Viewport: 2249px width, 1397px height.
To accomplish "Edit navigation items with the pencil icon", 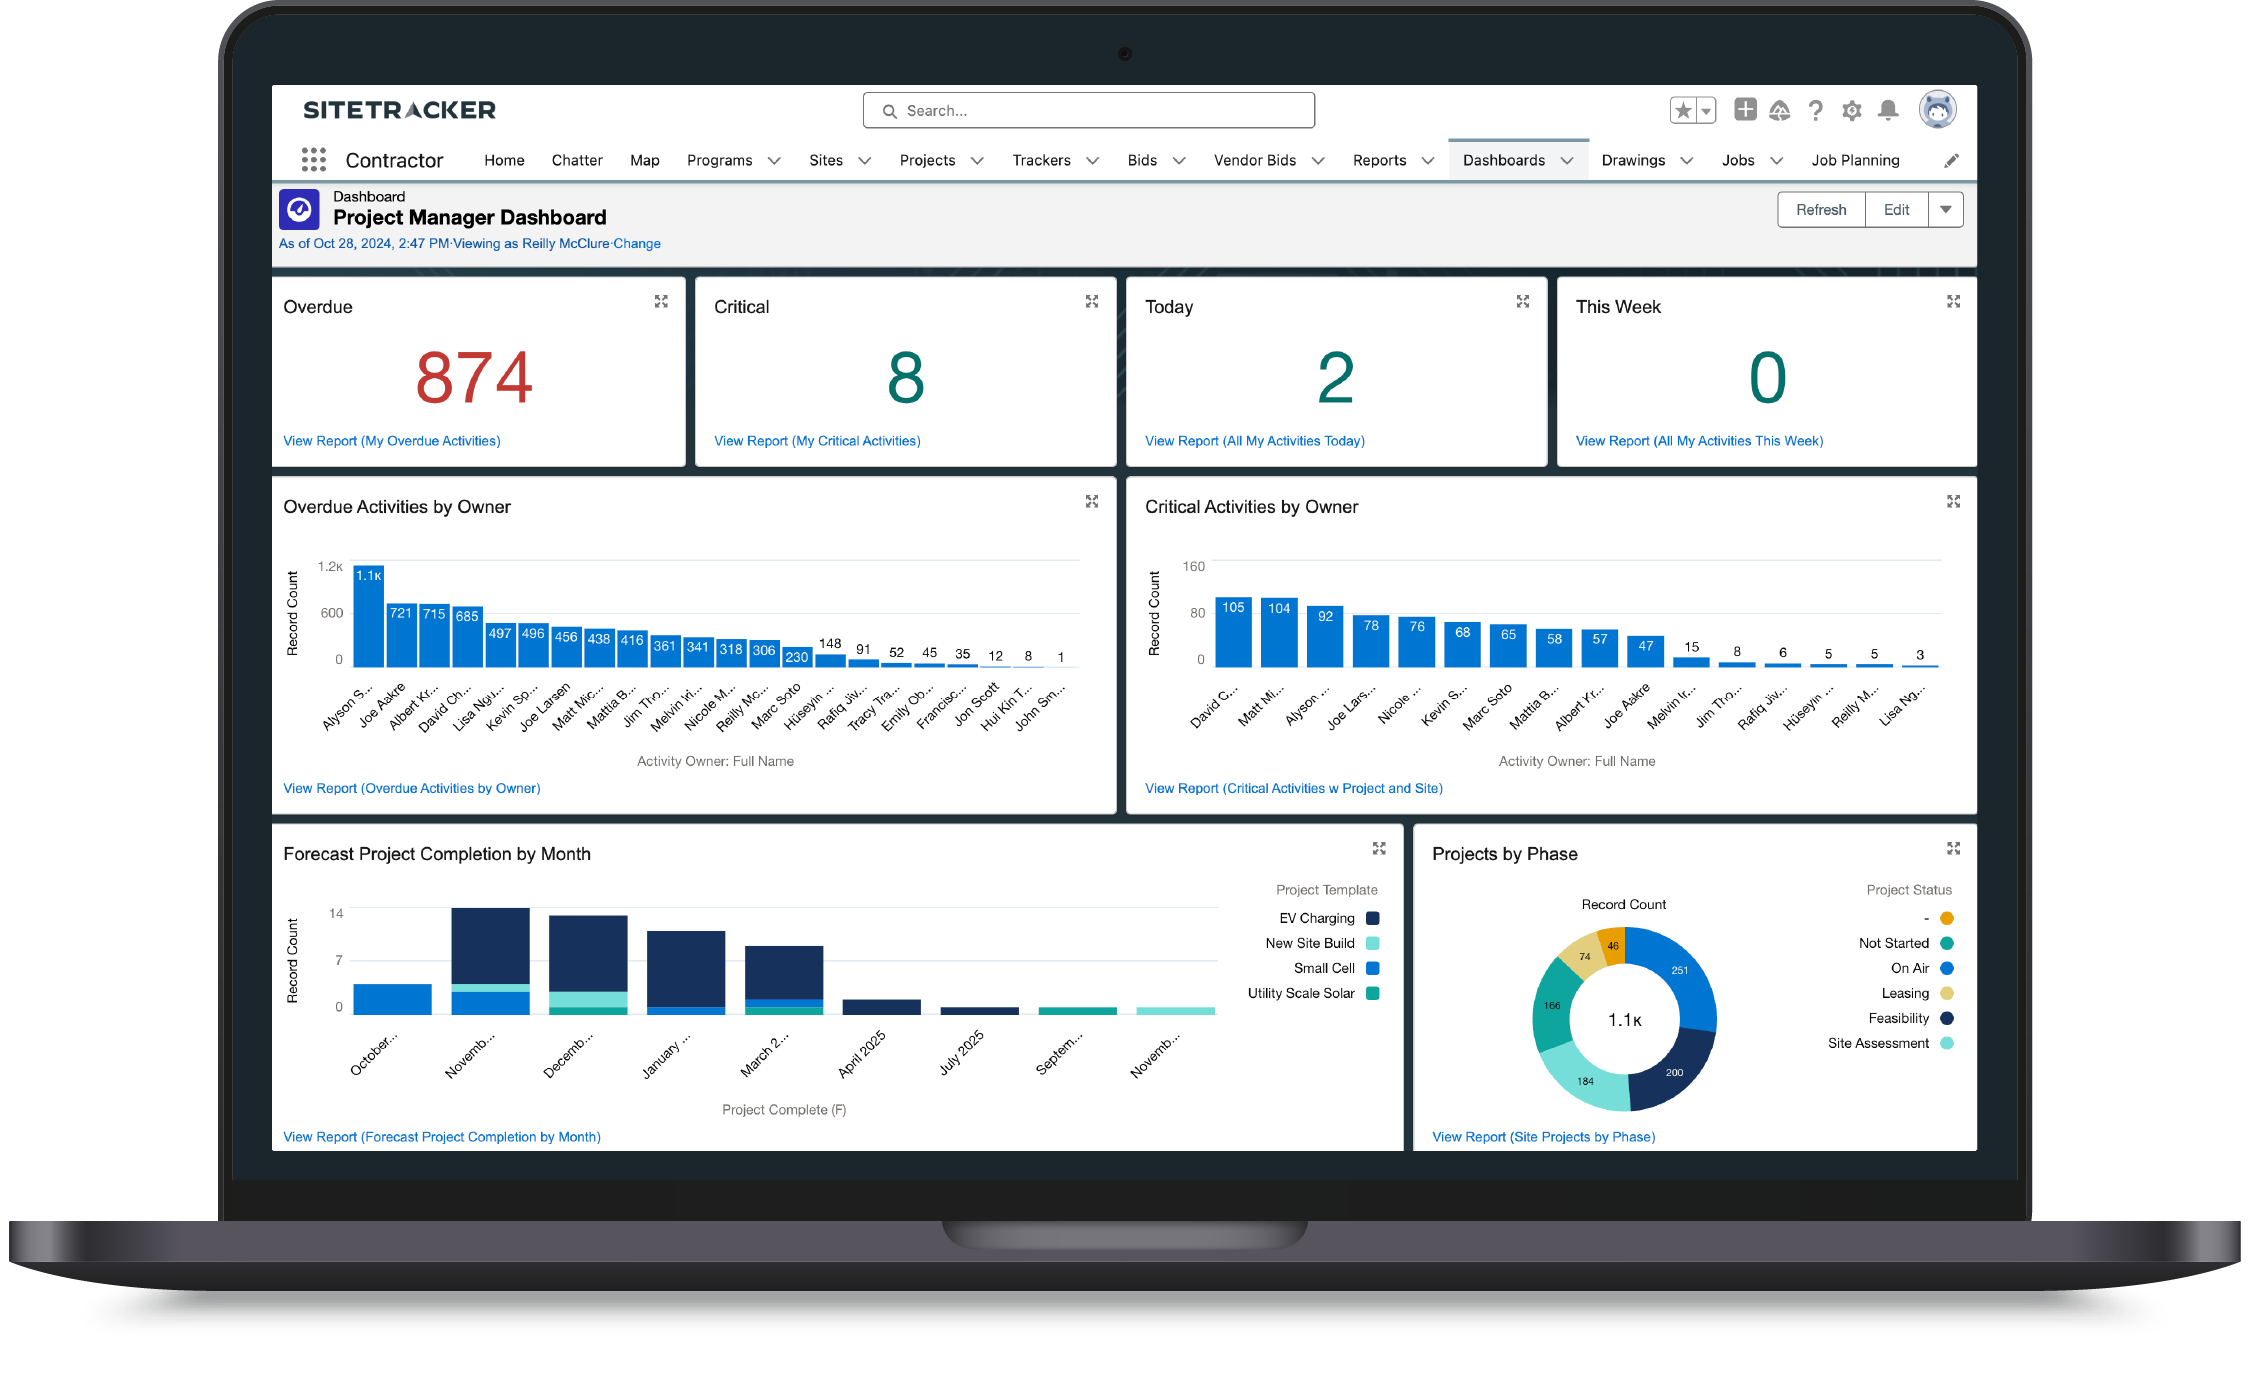I will coord(1951,160).
